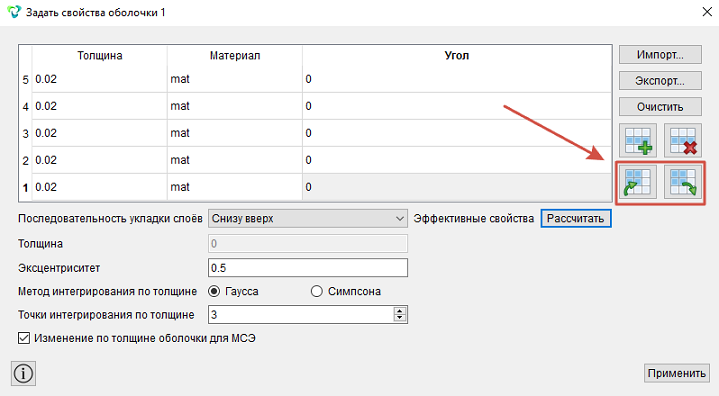Click the Применить button
This screenshot has width=719, height=396.
pyautogui.click(x=677, y=373)
